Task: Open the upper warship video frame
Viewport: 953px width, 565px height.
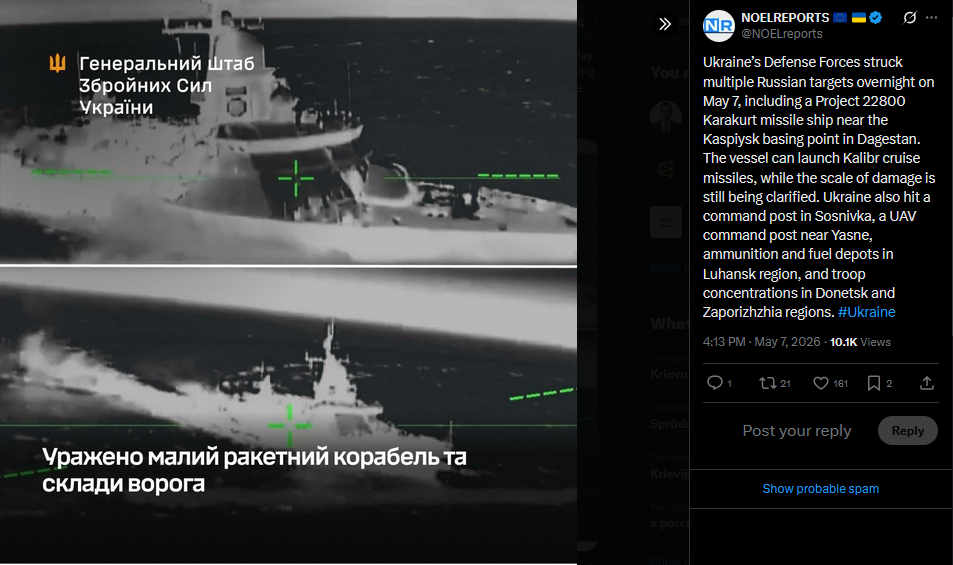Action: [288, 132]
